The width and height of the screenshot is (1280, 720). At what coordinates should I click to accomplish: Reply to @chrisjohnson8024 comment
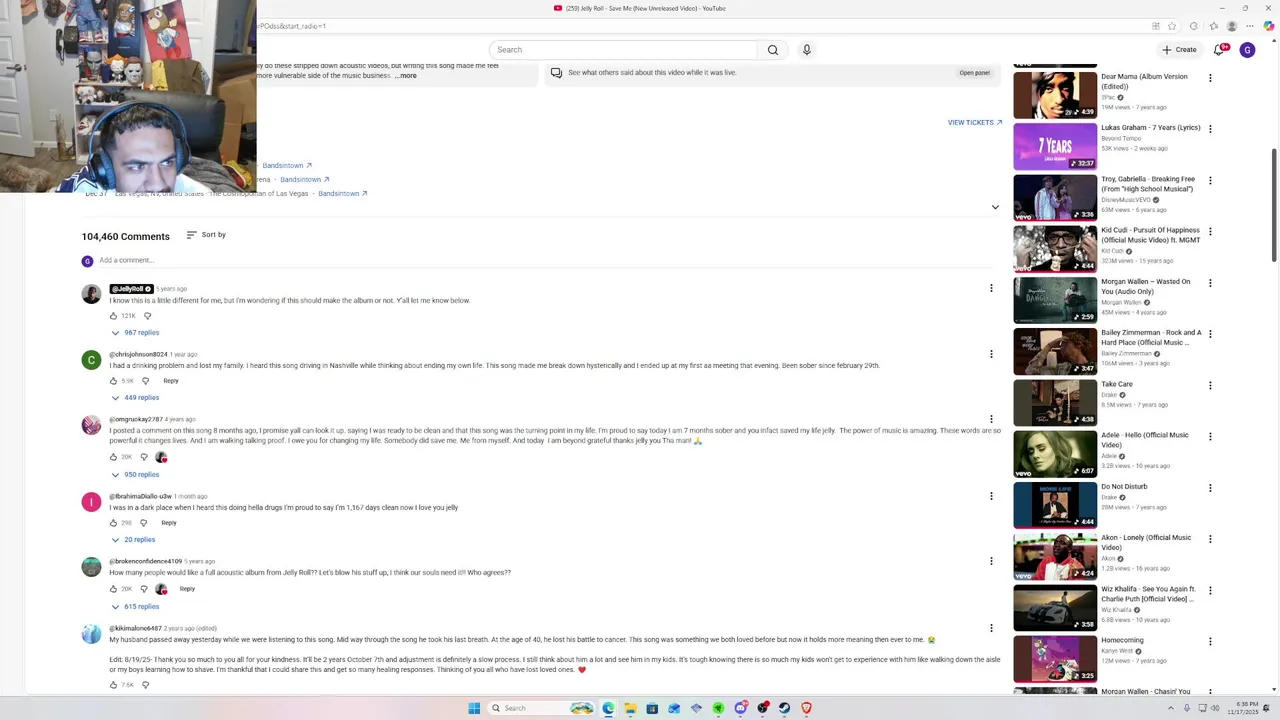click(171, 381)
